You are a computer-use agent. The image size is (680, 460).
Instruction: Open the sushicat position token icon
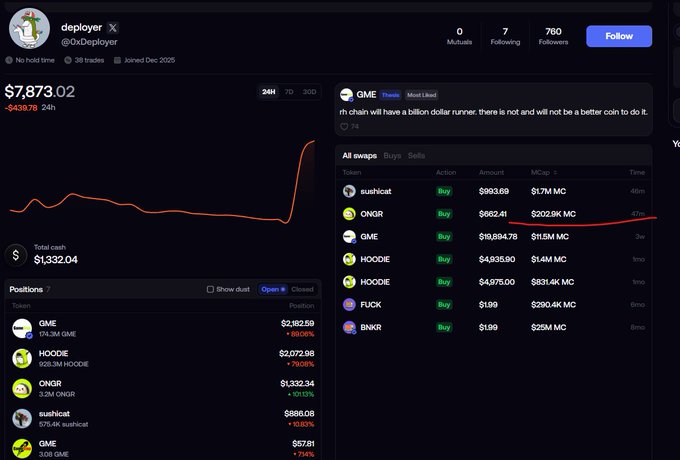click(22, 419)
